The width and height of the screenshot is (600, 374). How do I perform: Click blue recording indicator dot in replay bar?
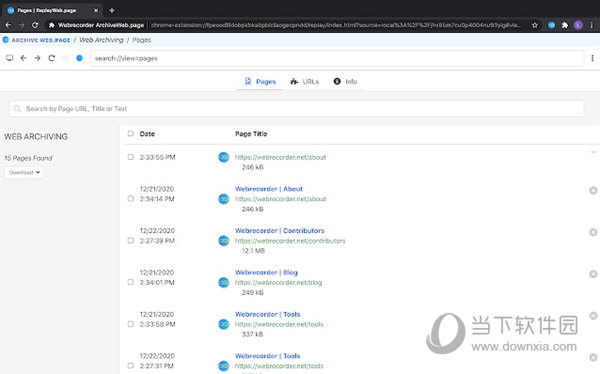pos(79,58)
